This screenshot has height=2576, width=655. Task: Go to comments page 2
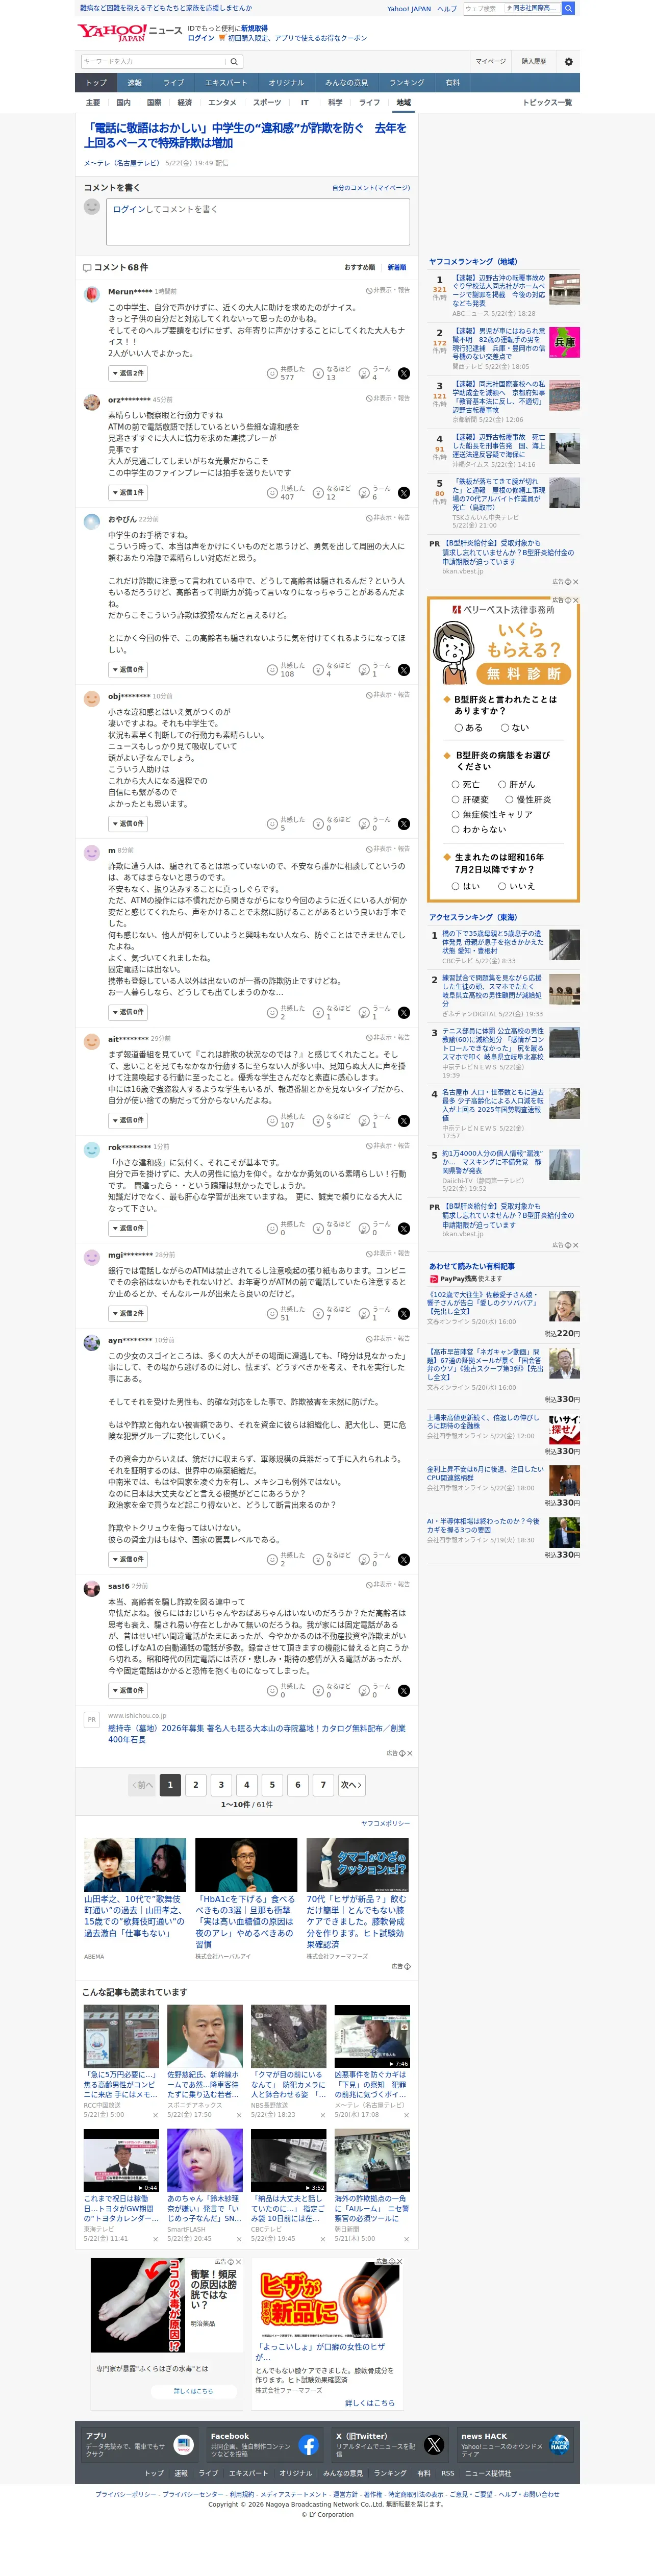point(196,1784)
